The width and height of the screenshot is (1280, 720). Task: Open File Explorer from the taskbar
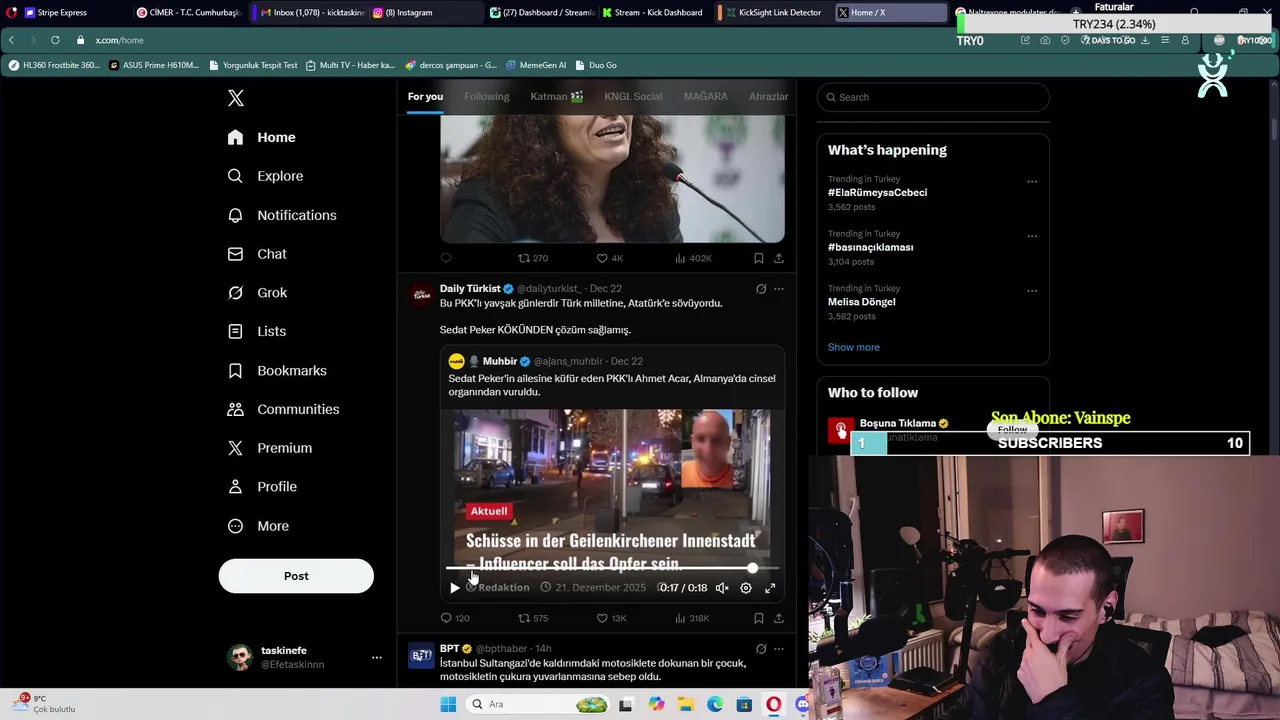(686, 704)
